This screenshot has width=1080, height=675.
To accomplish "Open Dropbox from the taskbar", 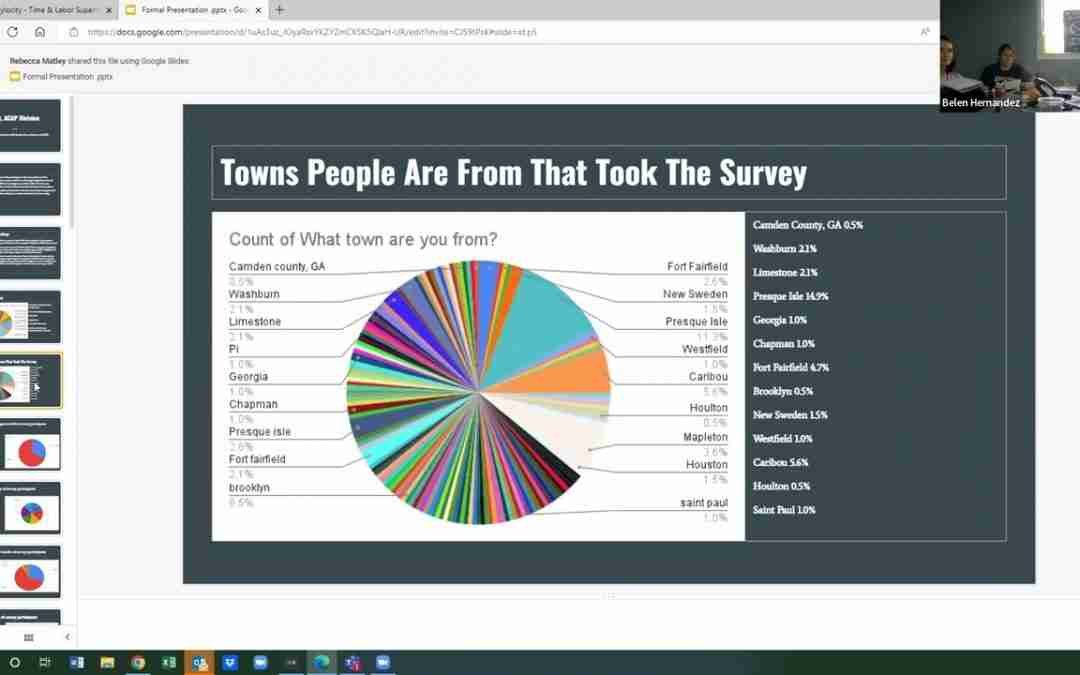I will 229,662.
